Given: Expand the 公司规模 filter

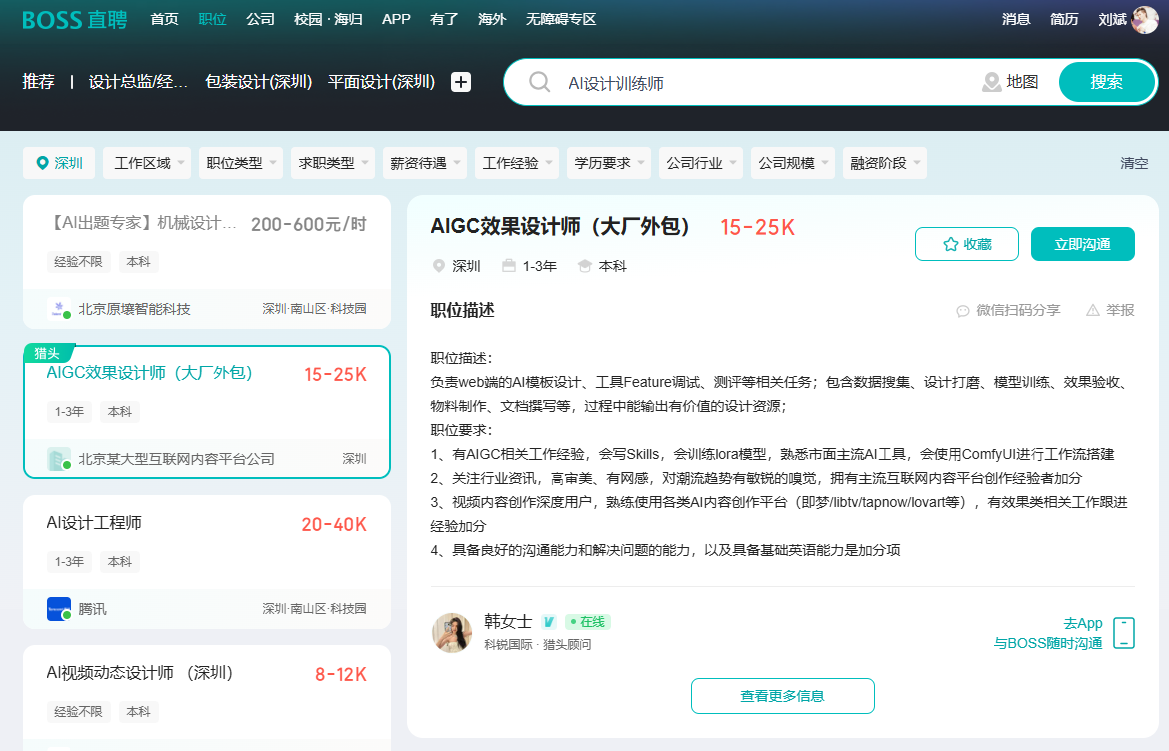Looking at the screenshot, I should click(793, 163).
